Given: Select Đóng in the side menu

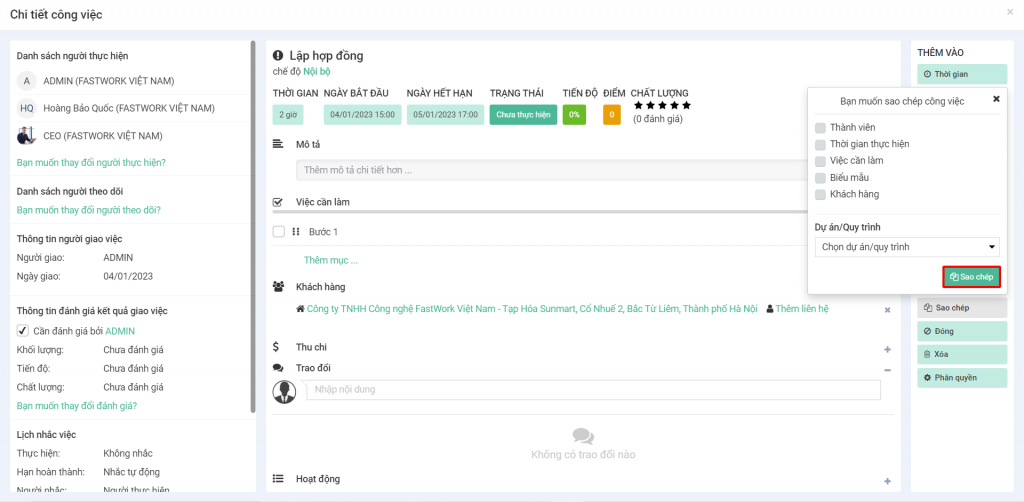Looking at the screenshot, I should coord(961,330).
